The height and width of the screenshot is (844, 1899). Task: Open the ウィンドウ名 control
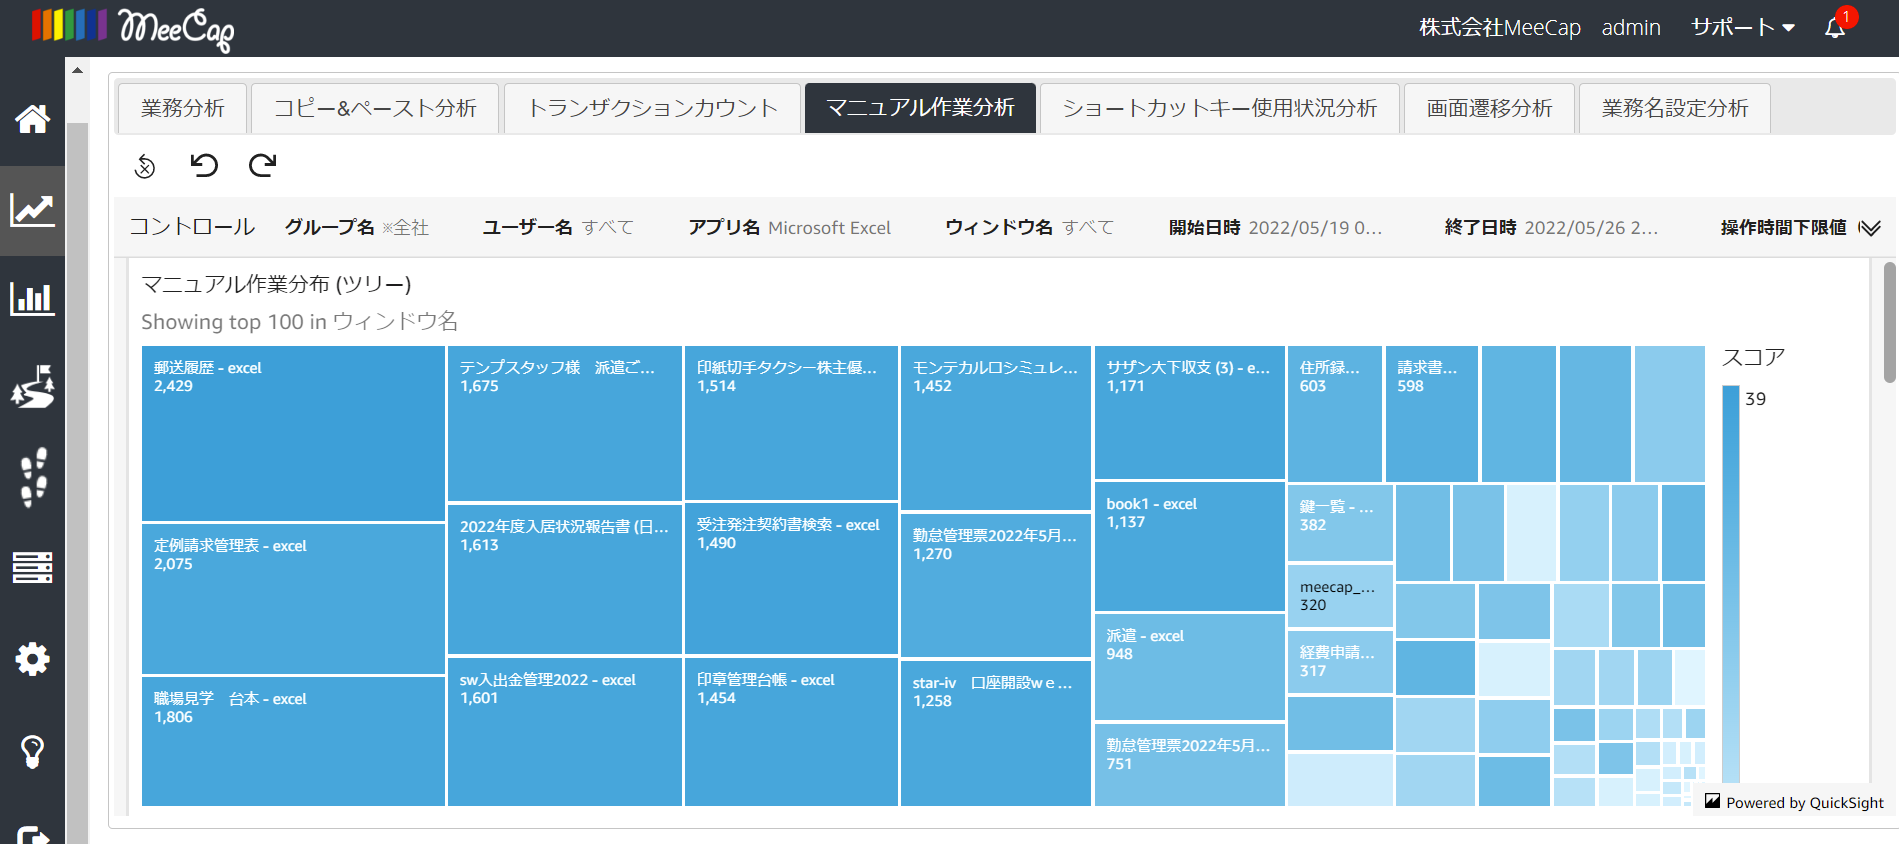click(x=1030, y=228)
